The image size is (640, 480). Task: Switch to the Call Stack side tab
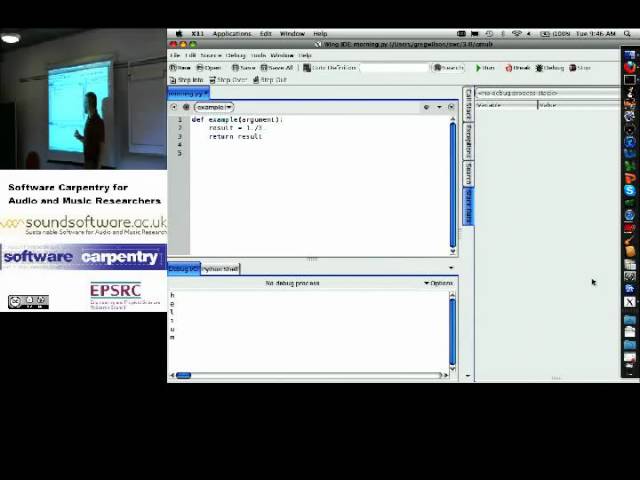(468, 104)
